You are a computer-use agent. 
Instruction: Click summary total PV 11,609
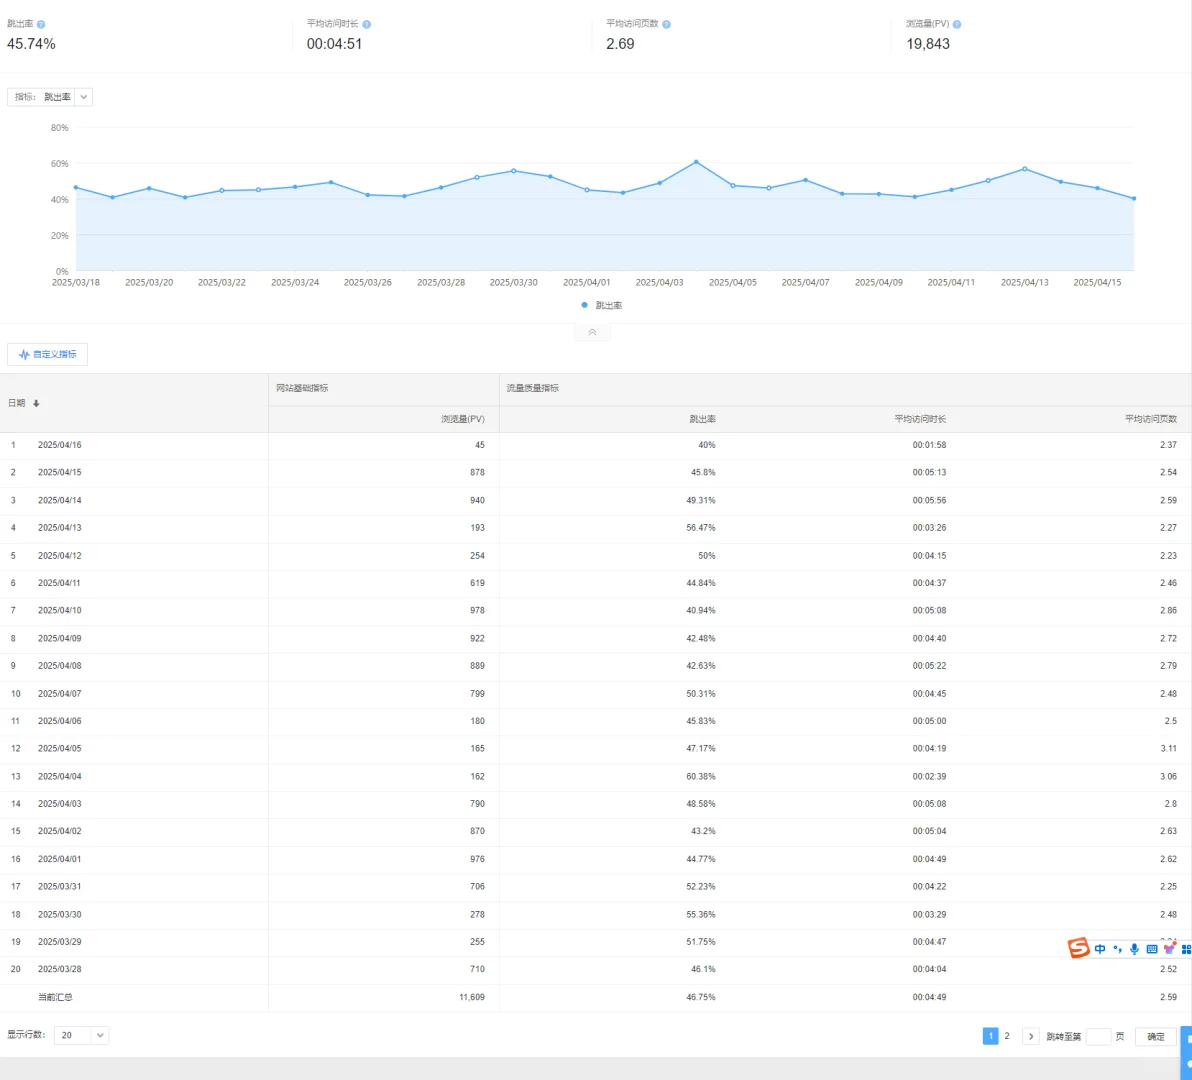[471, 997]
